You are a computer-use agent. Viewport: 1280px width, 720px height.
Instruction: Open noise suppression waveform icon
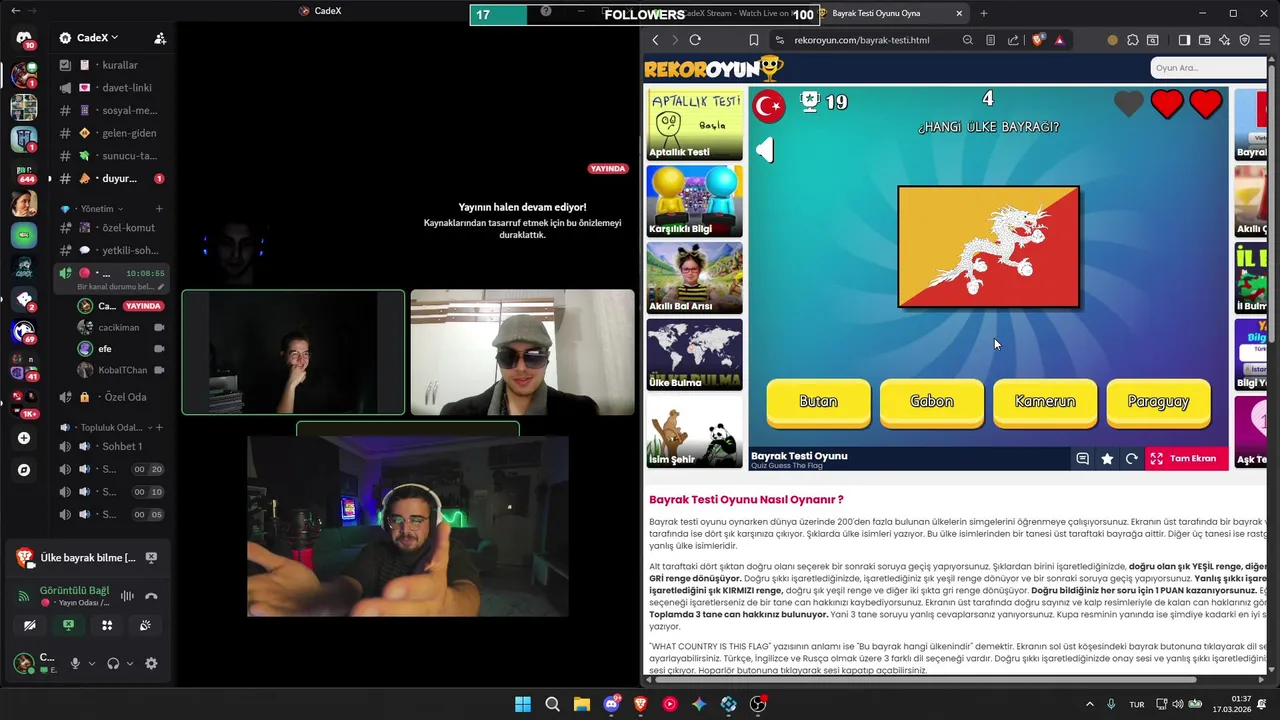click(127, 596)
